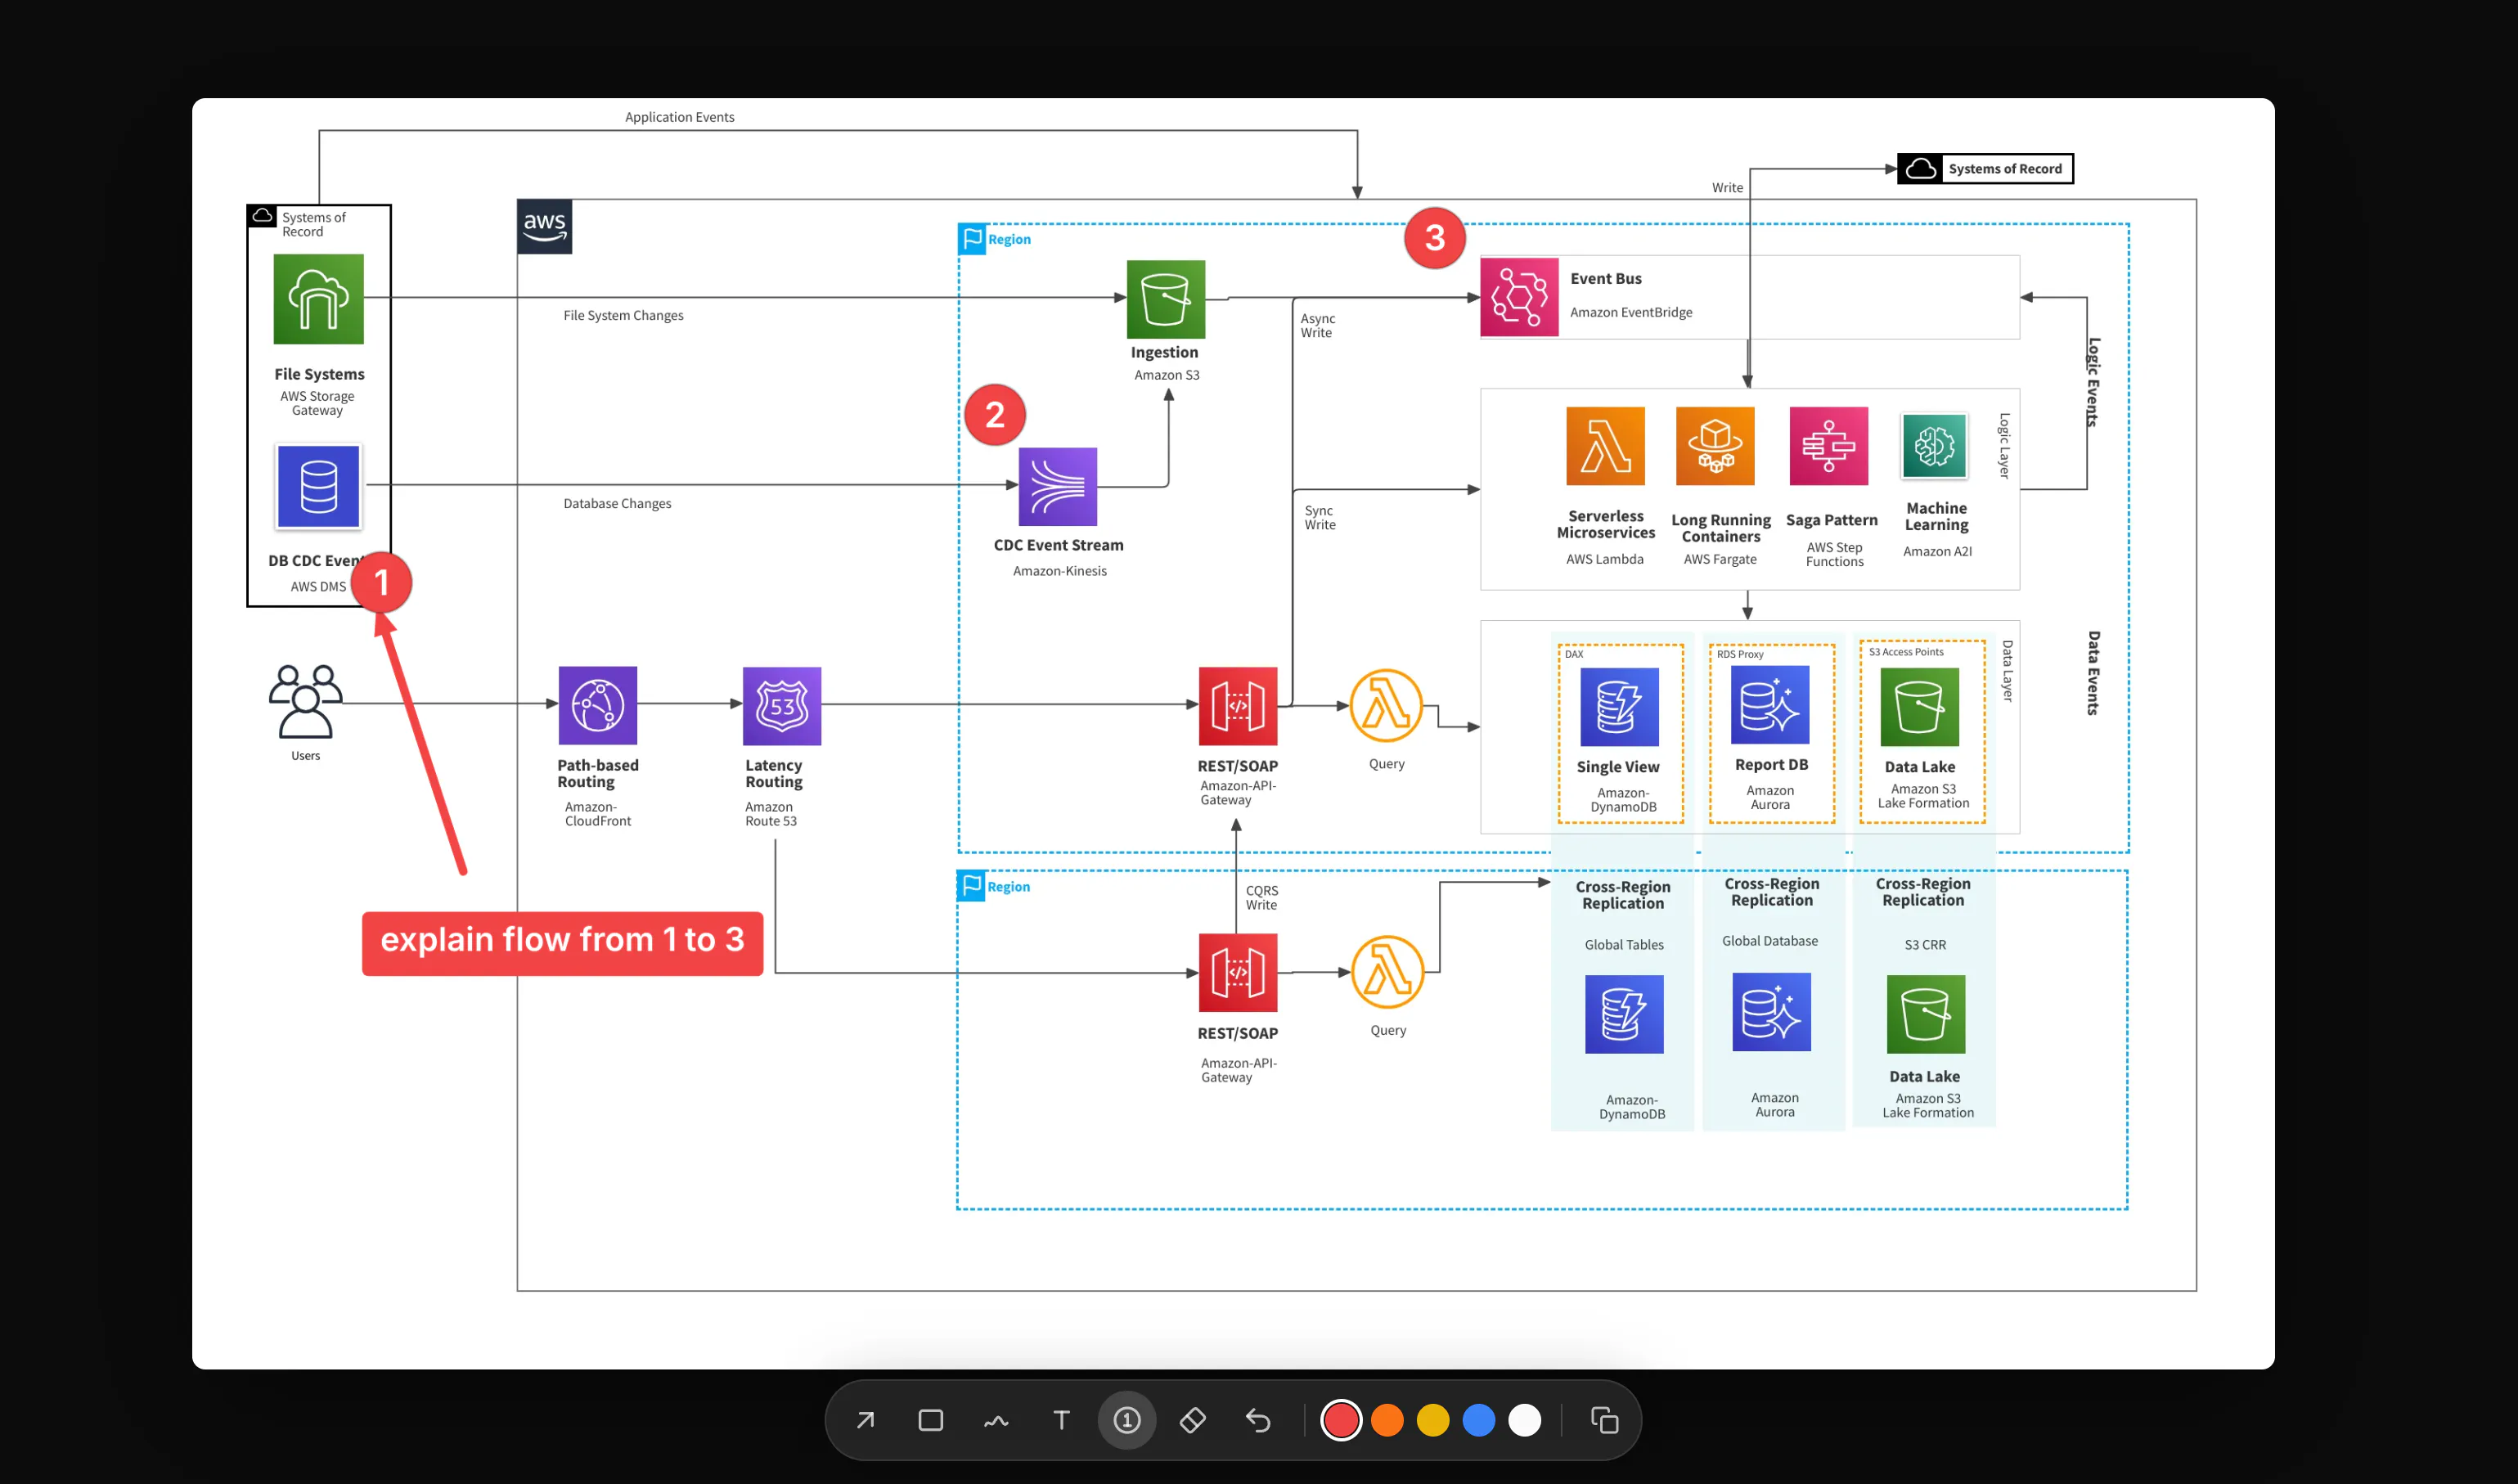The image size is (2518, 1484).
Task: Select the text annotation tool
Action: (x=1062, y=1420)
